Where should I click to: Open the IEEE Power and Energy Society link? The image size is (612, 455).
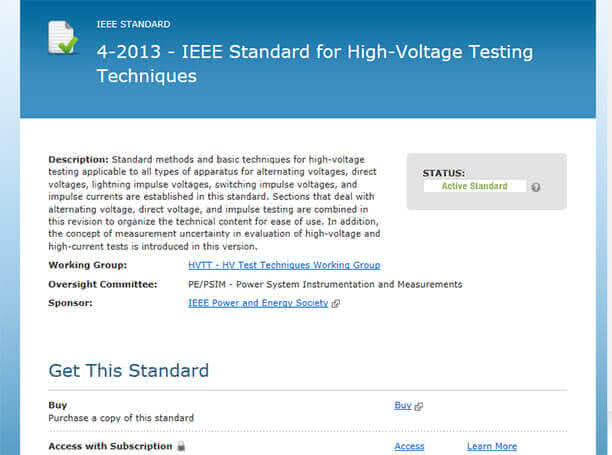(x=258, y=303)
